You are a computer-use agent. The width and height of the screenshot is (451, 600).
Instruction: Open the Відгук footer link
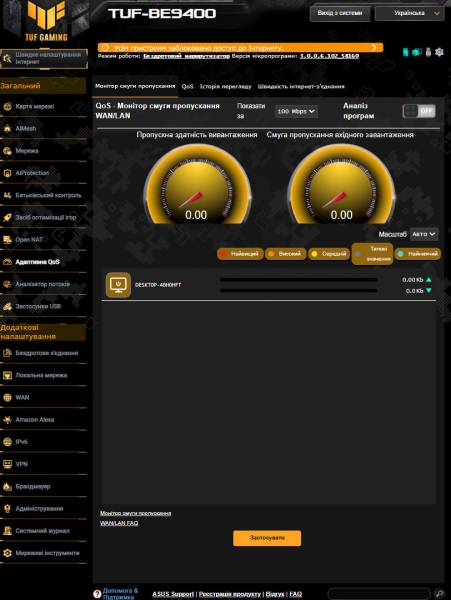[x=275, y=594]
